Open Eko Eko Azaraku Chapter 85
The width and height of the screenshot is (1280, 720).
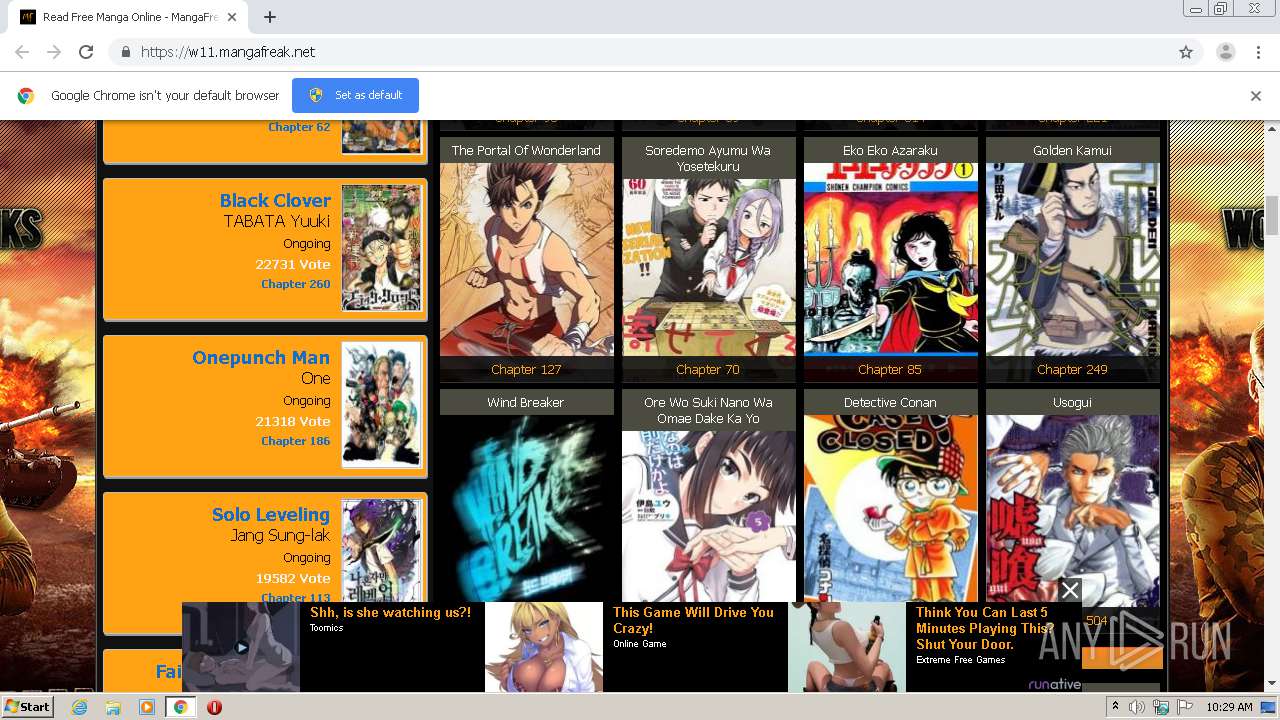tap(890, 369)
